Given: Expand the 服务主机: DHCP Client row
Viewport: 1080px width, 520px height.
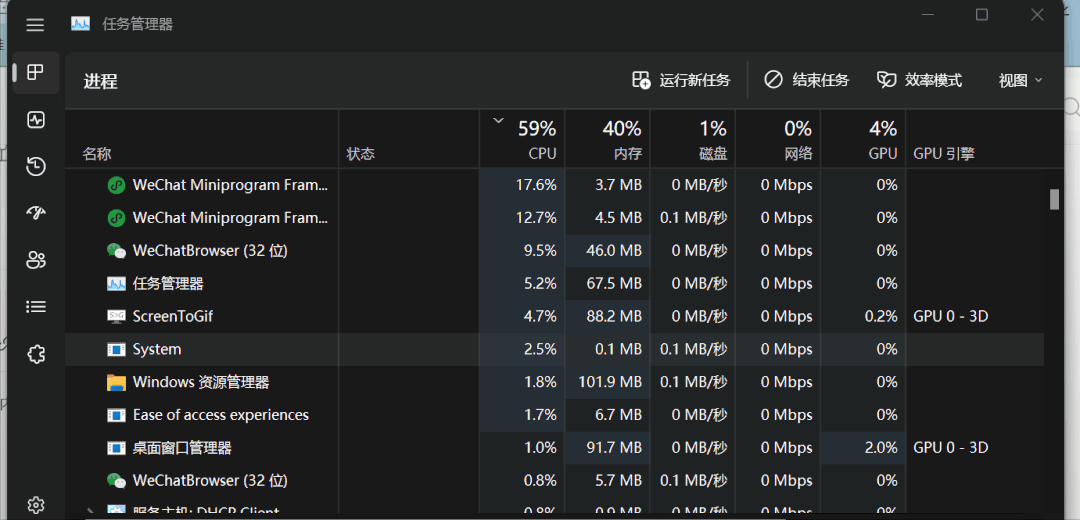Looking at the screenshot, I should 90,512.
